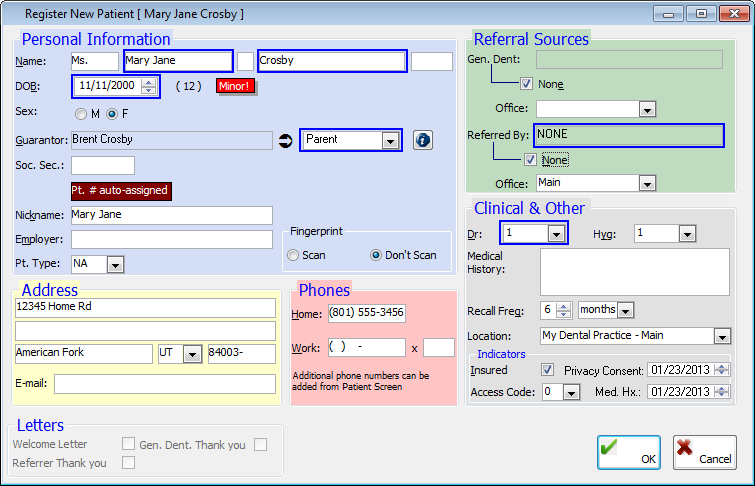Screen dimensions: 755x486
Task: Enable the Welcome Letter checkbox
Action: pos(128,444)
